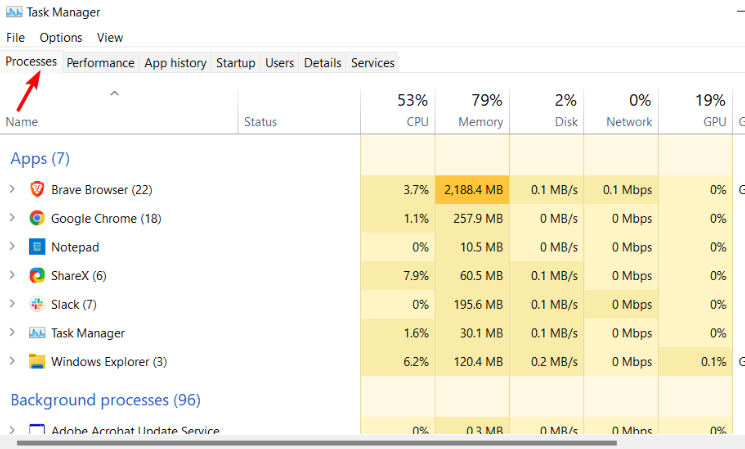Expand the Brave Browser process group
Viewport: 745px width, 449px height.
coord(12,189)
